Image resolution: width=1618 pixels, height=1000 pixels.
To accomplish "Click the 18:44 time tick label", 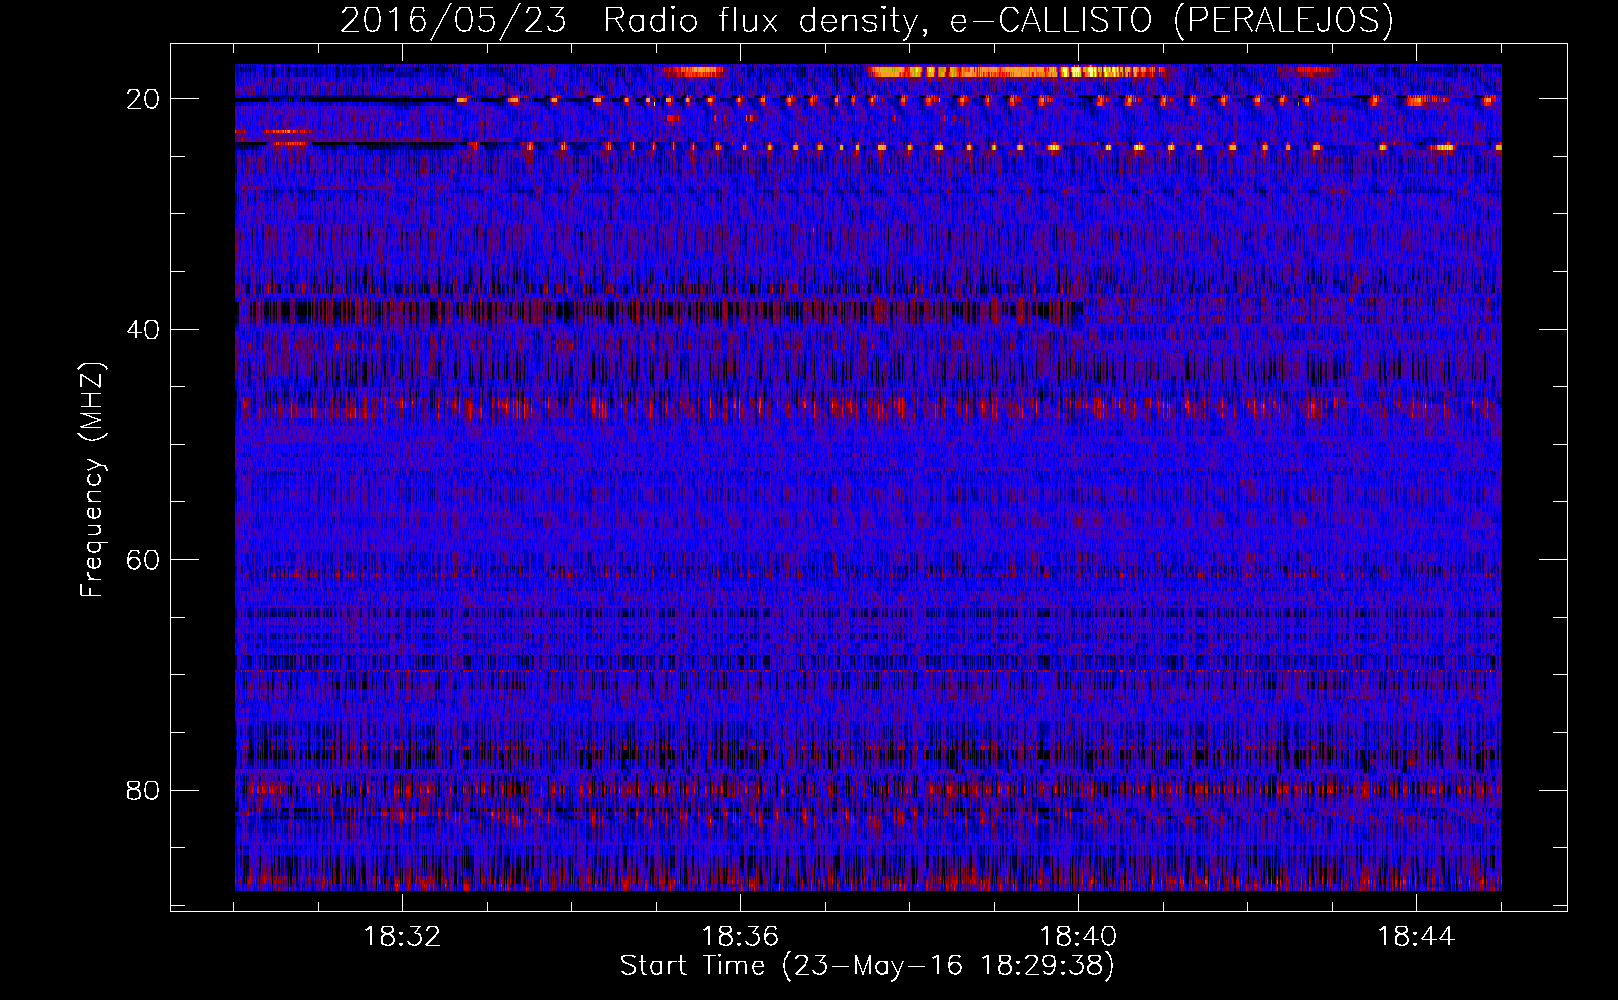I will 1416,937.
